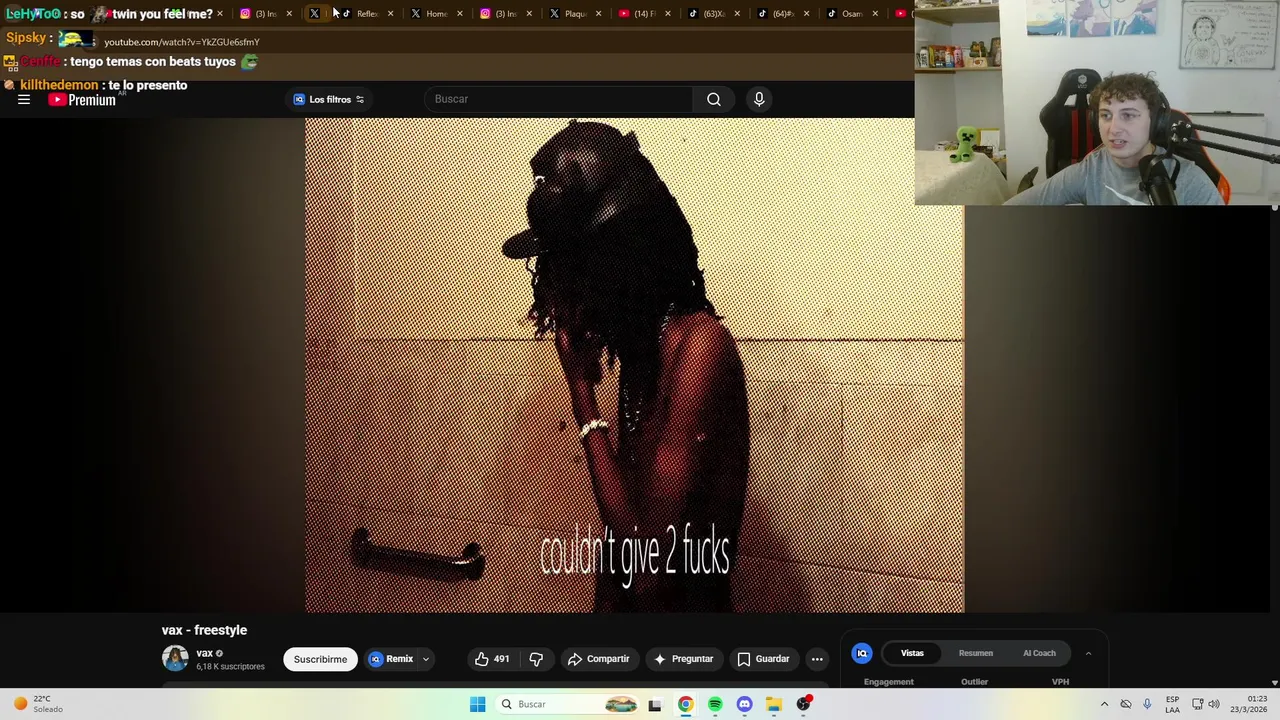The width and height of the screenshot is (1280, 720).
Task: Open system tray microphone icon
Action: [1147, 704]
